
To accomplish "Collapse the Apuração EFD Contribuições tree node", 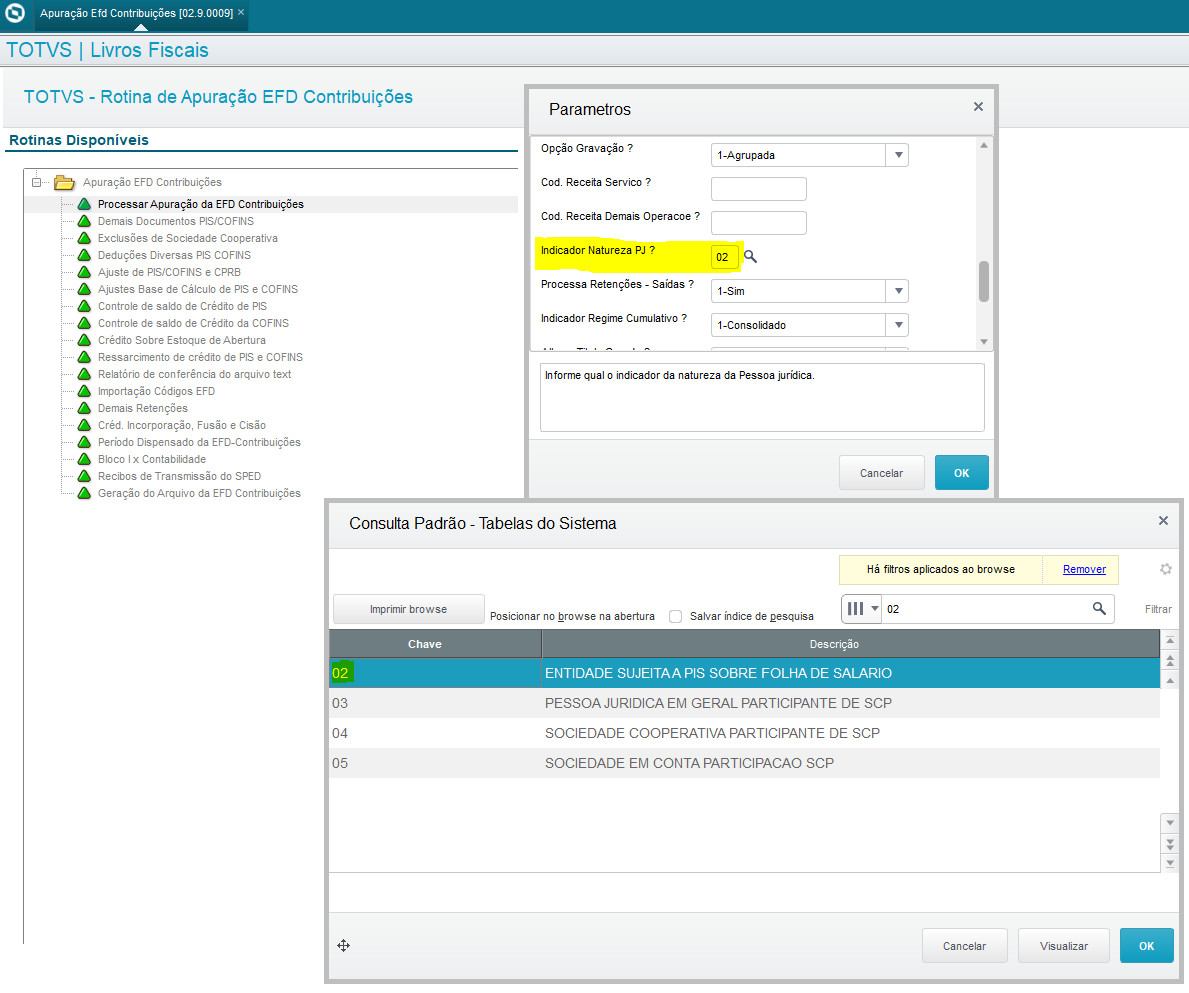I will [x=36, y=182].
